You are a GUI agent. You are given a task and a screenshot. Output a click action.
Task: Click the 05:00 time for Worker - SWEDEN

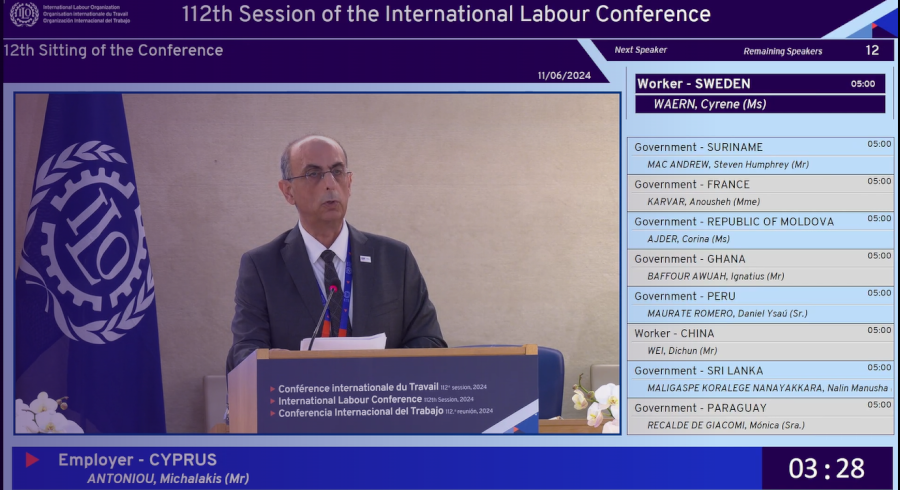863,84
